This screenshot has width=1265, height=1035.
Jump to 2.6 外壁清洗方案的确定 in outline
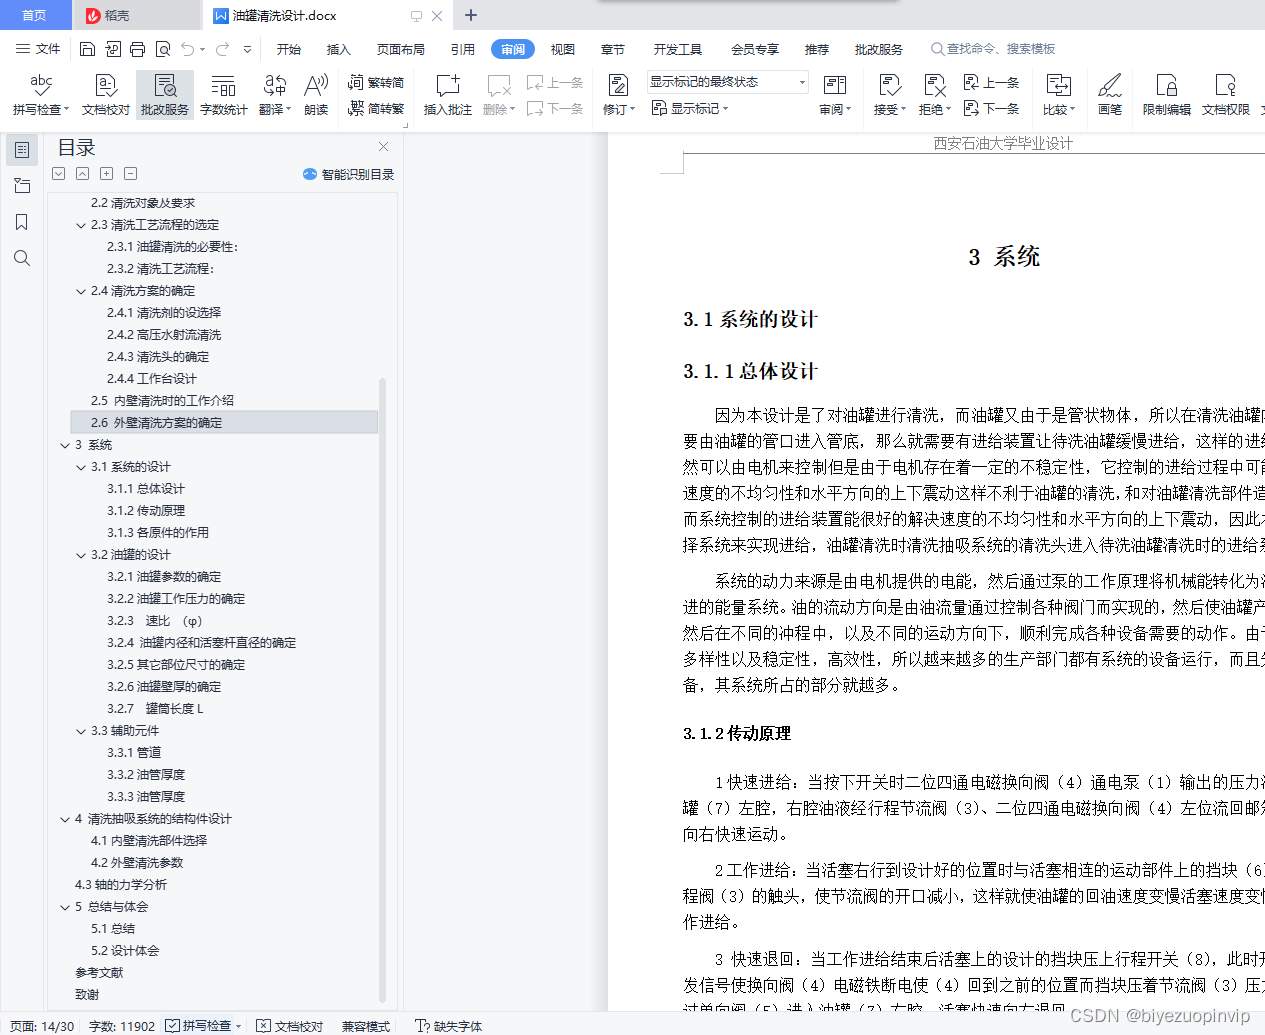pyautogui.click(x=225, y=423)
